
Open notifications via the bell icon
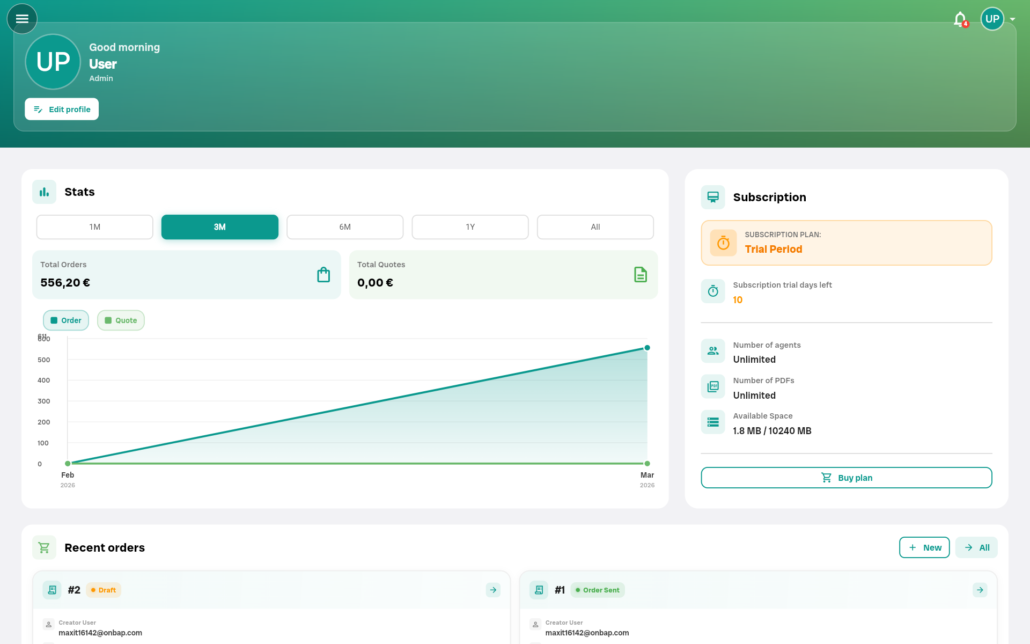(x=959, y=18)
